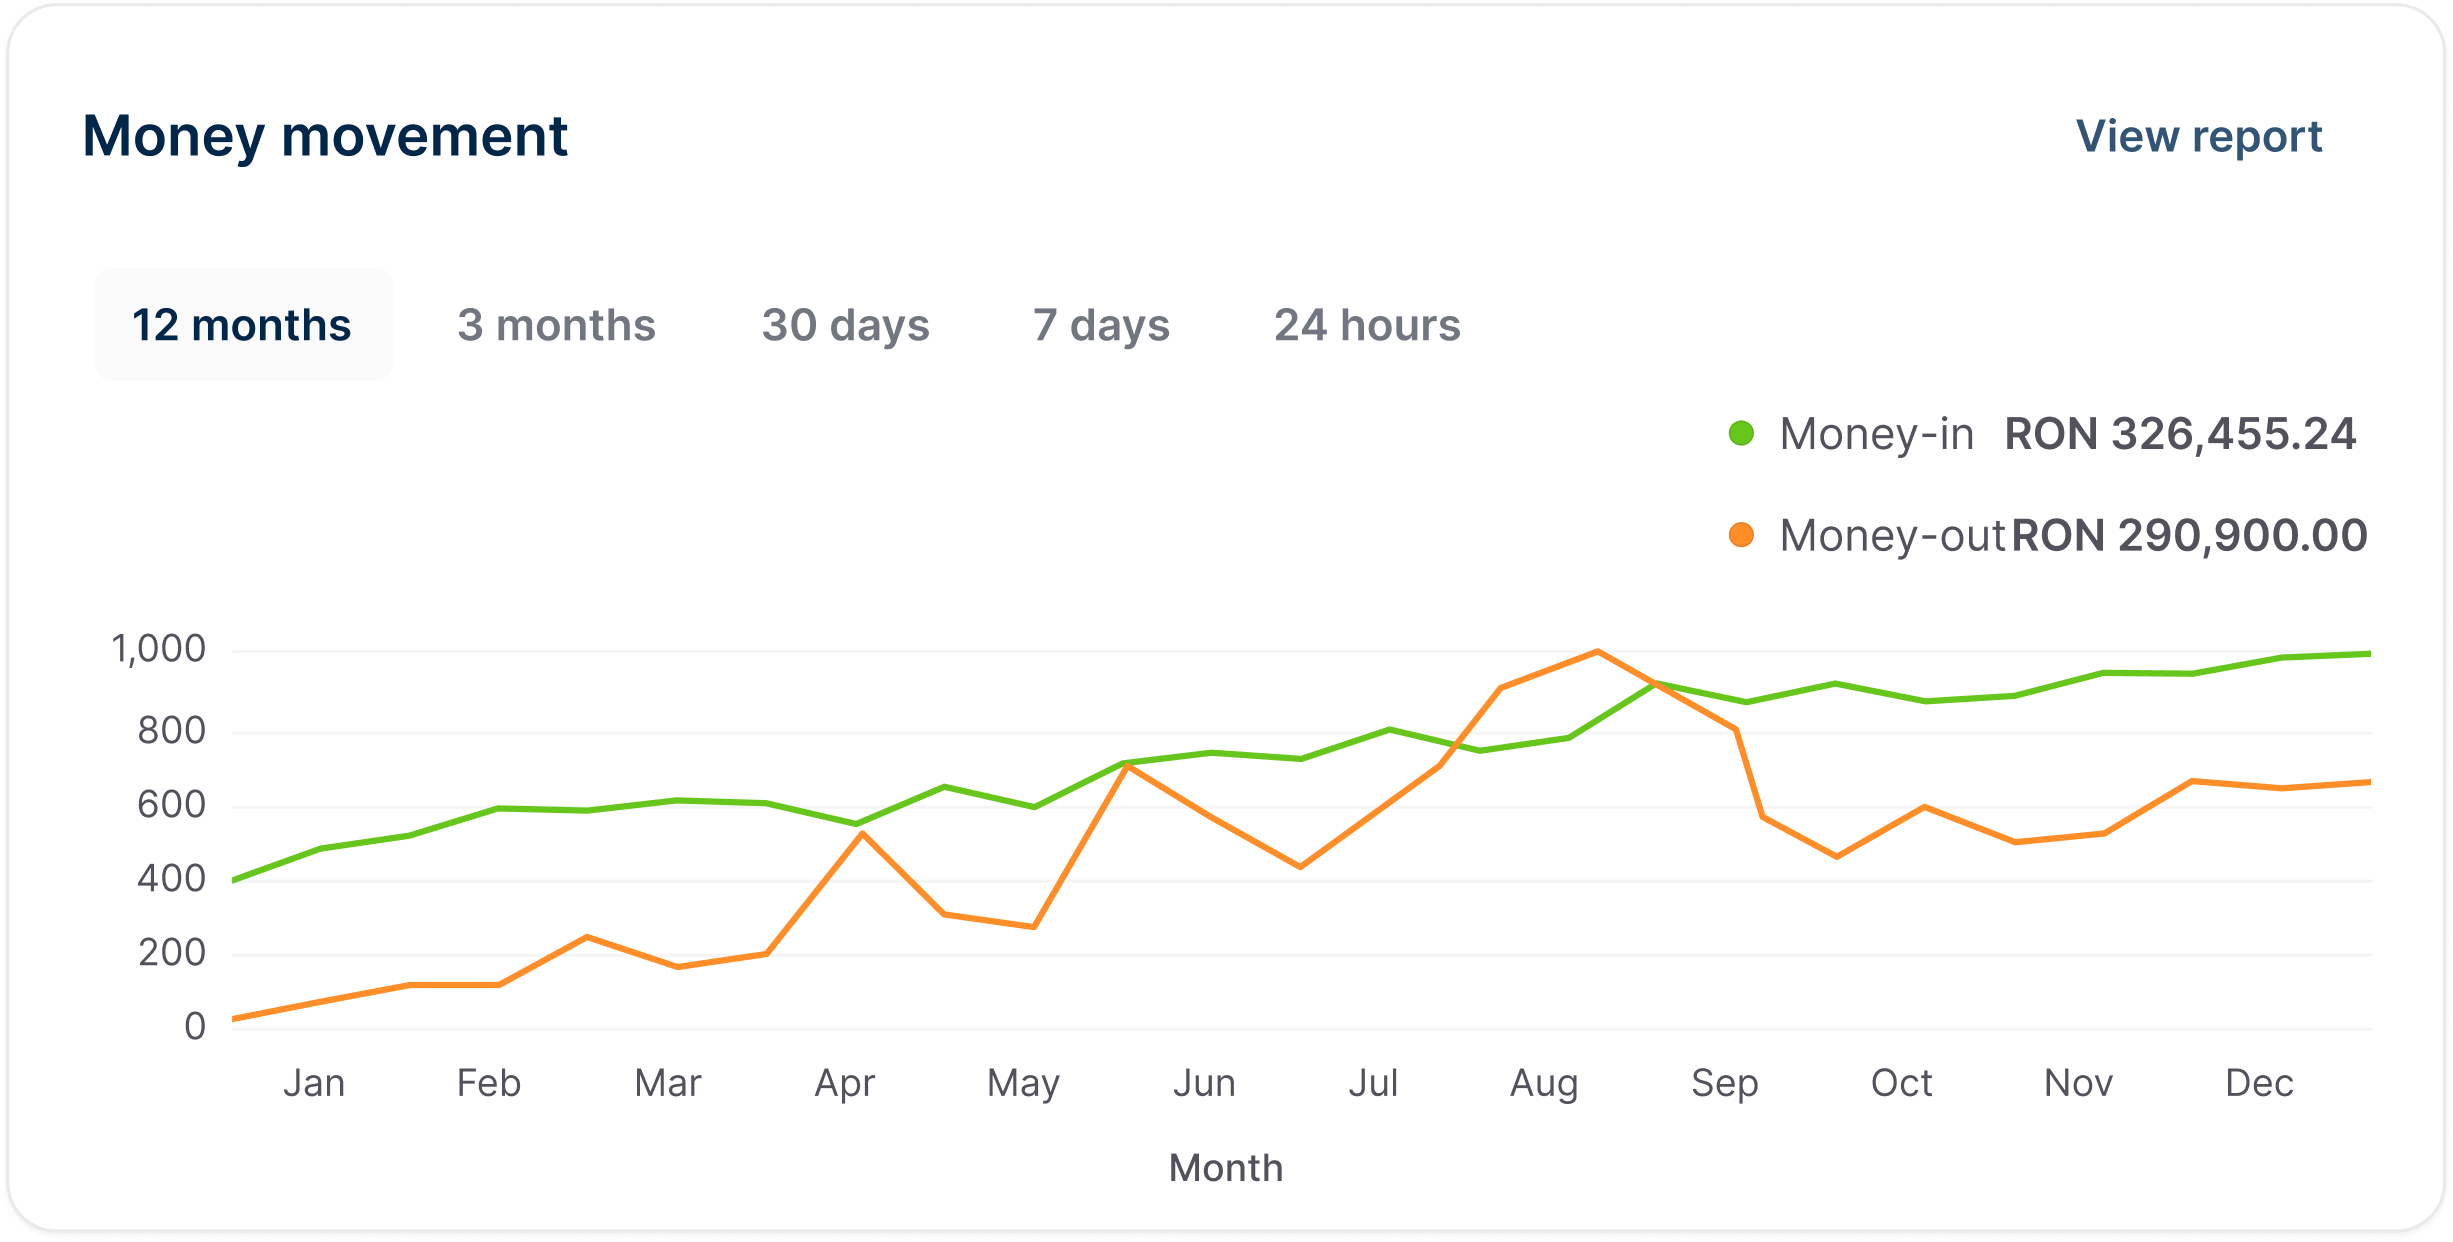2453x1242 pixels.
Task: Click the Month axis title
Action: [x=1225, y=1168]
